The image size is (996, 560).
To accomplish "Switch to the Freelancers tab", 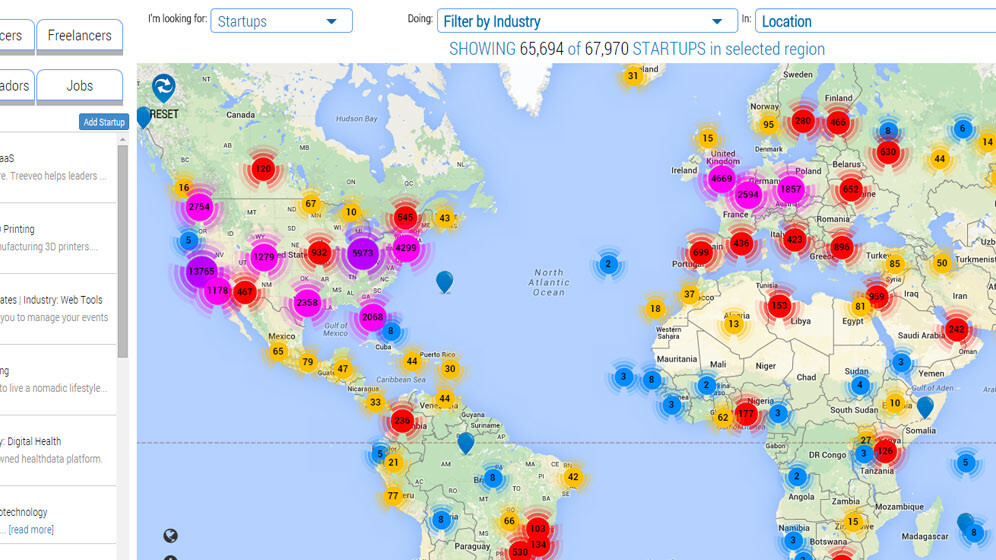I will pyautogui.click(x=80, y=36).
